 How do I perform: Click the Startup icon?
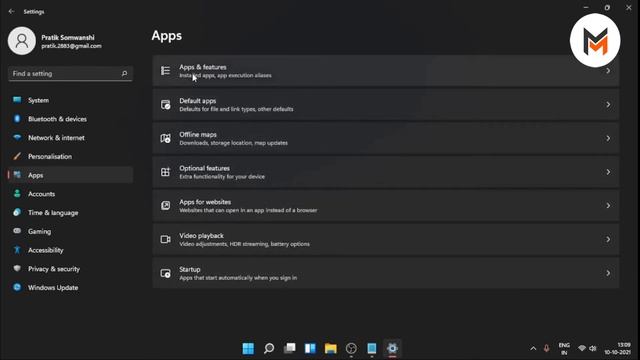(x=165, y=273)
